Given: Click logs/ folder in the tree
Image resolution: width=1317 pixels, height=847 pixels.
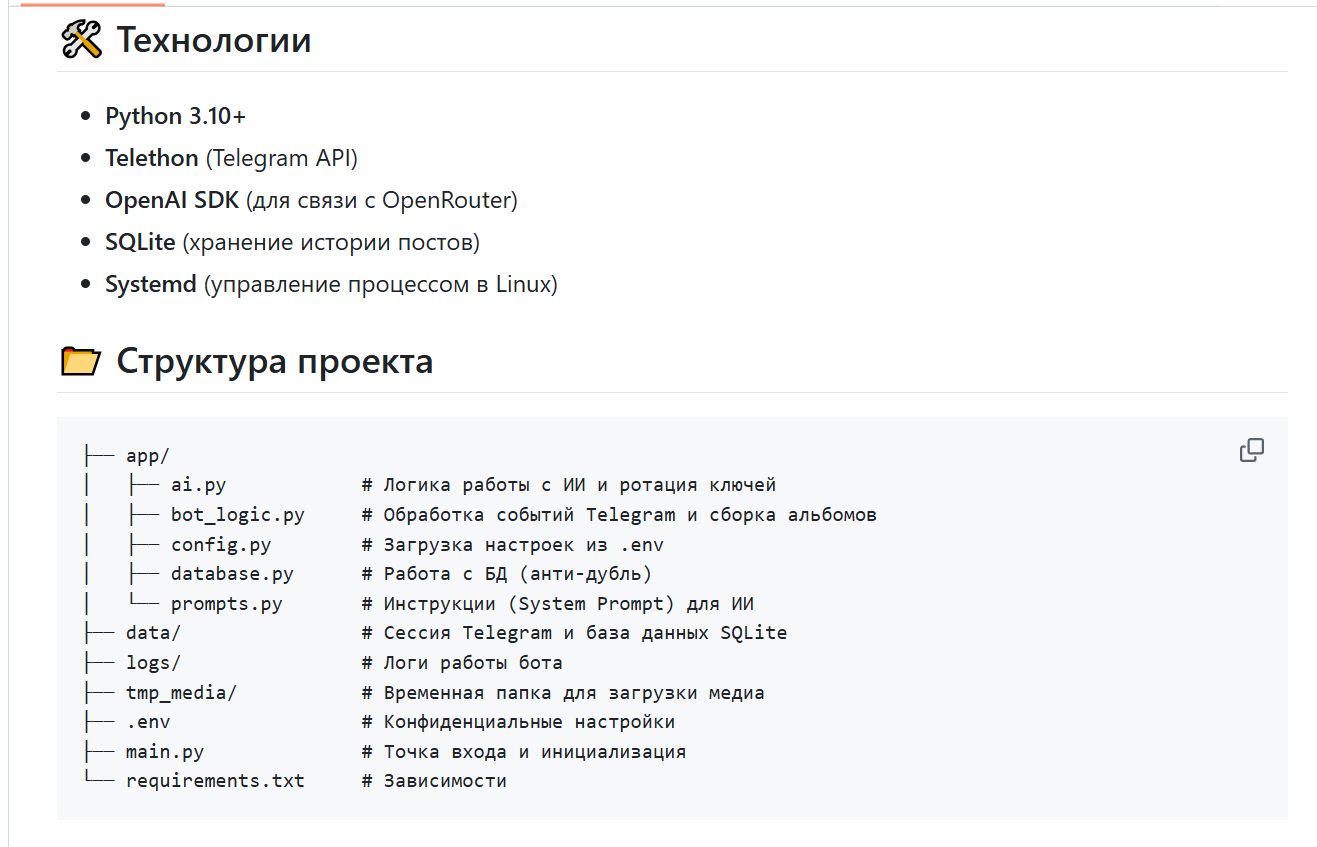Looking at the screenshot, I should pos(153,663).
